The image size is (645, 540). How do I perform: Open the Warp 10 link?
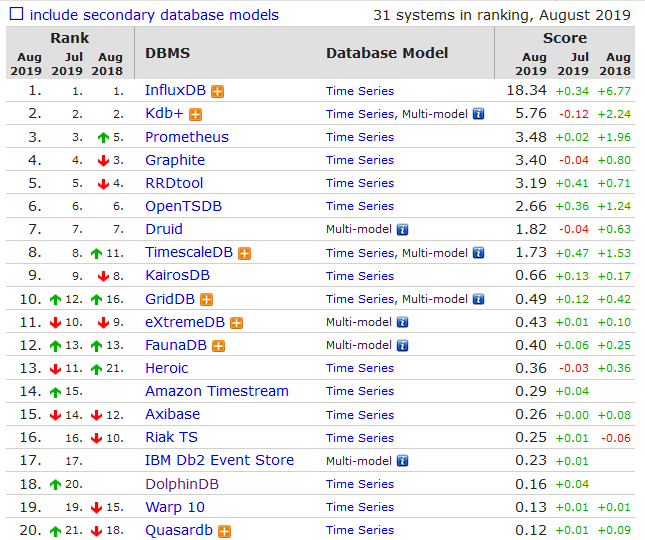(x=175, y=507)
